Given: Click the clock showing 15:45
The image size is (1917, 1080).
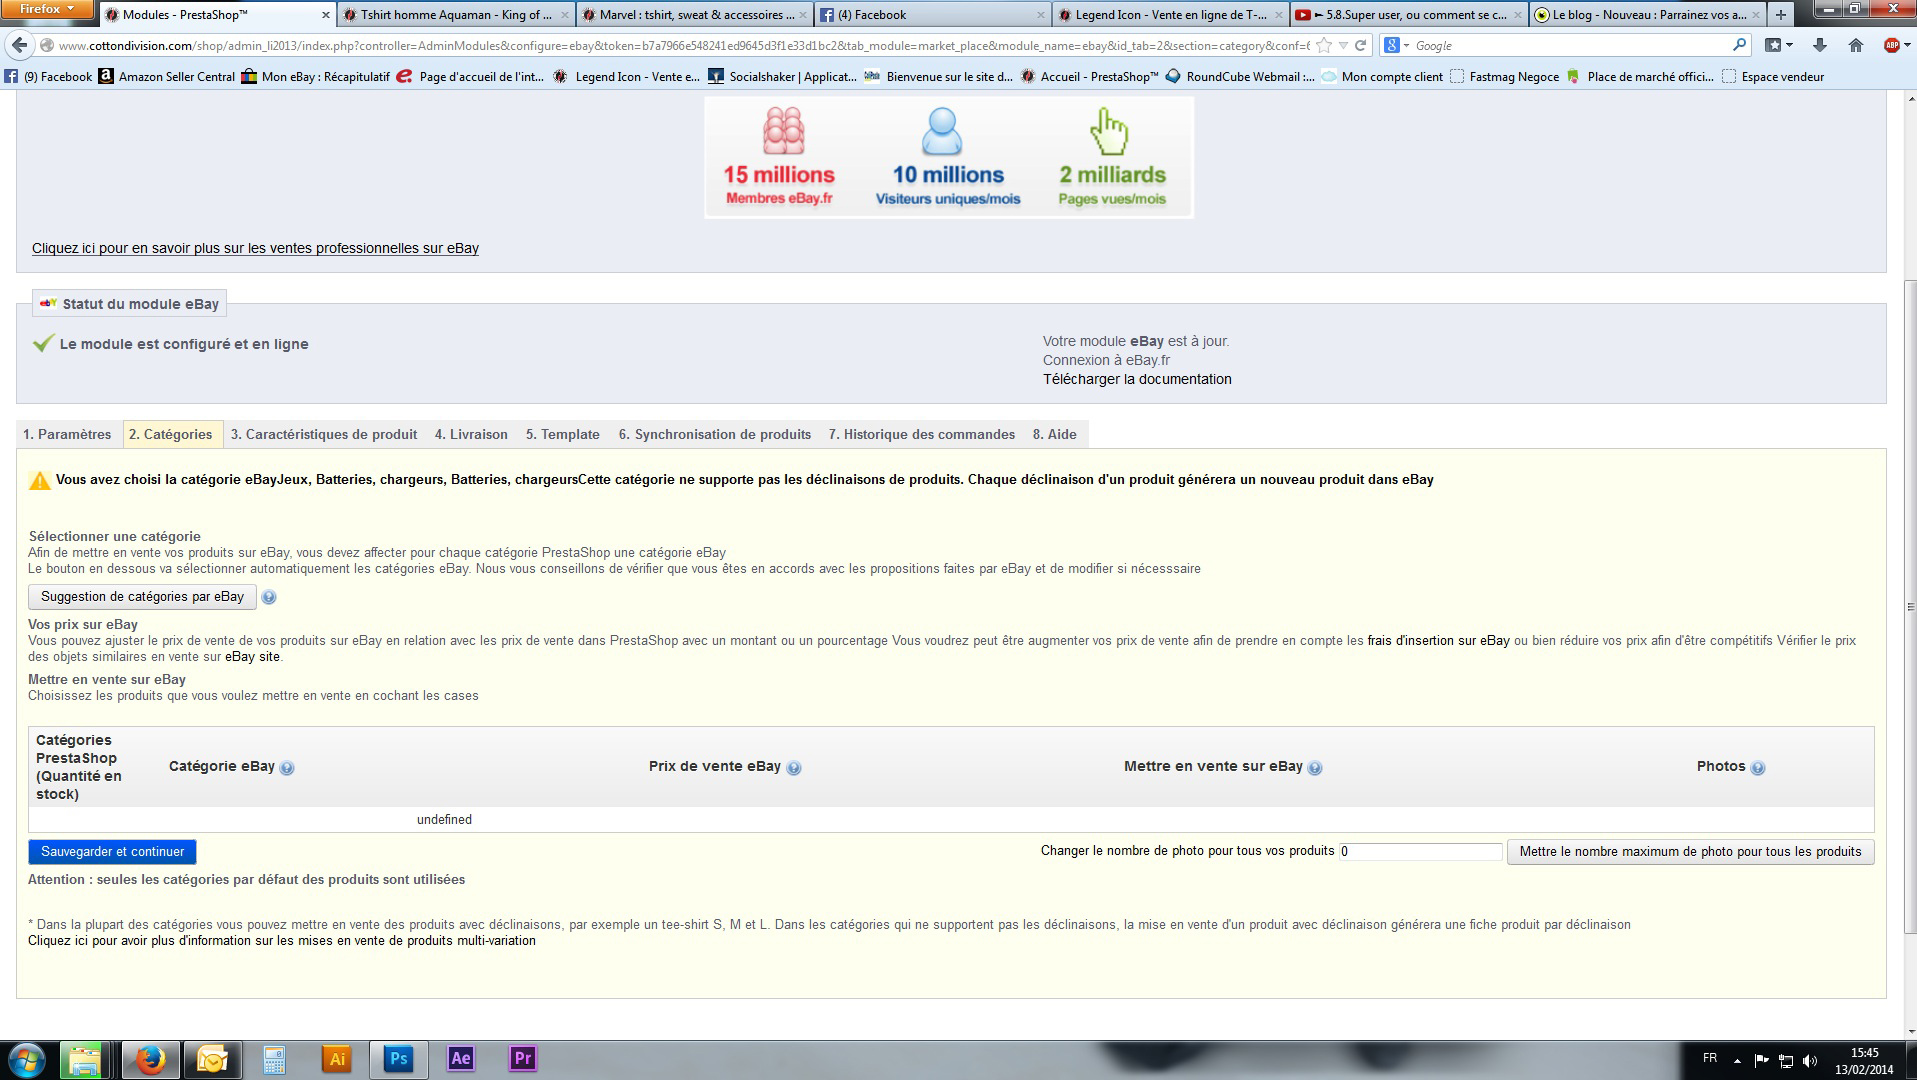Looking at the screenshot, I should click(1864, 1060).
